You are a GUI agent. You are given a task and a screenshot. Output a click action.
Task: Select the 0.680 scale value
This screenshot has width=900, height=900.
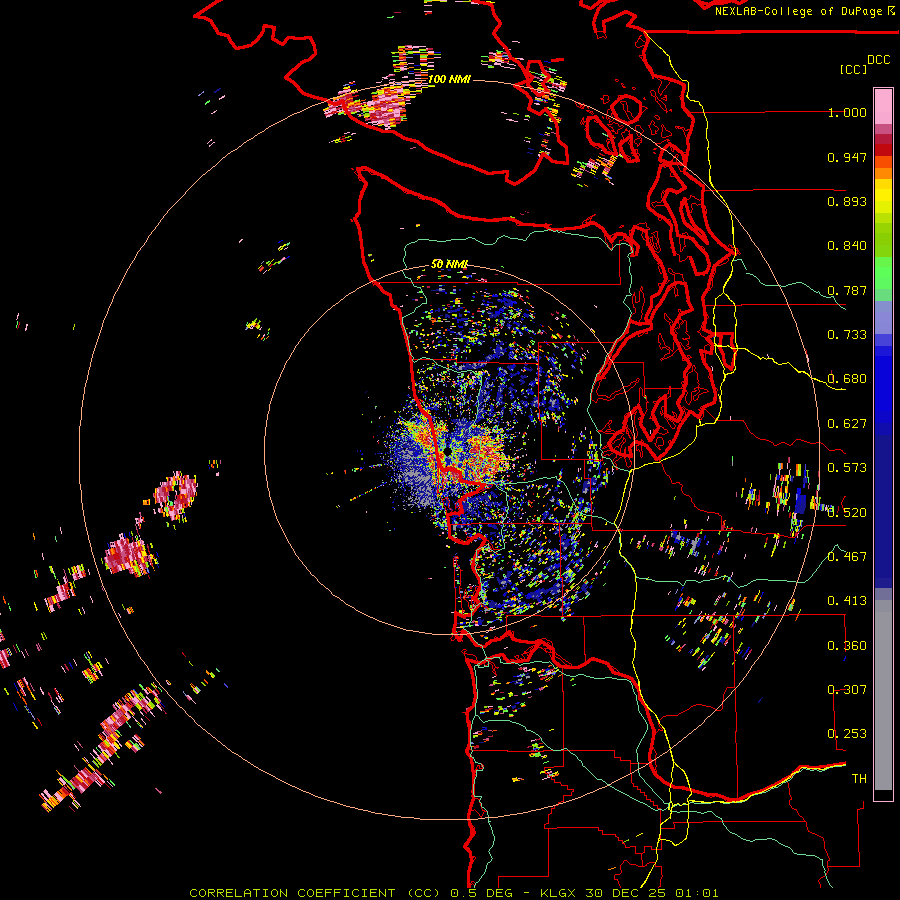click(x=847, y=379)
